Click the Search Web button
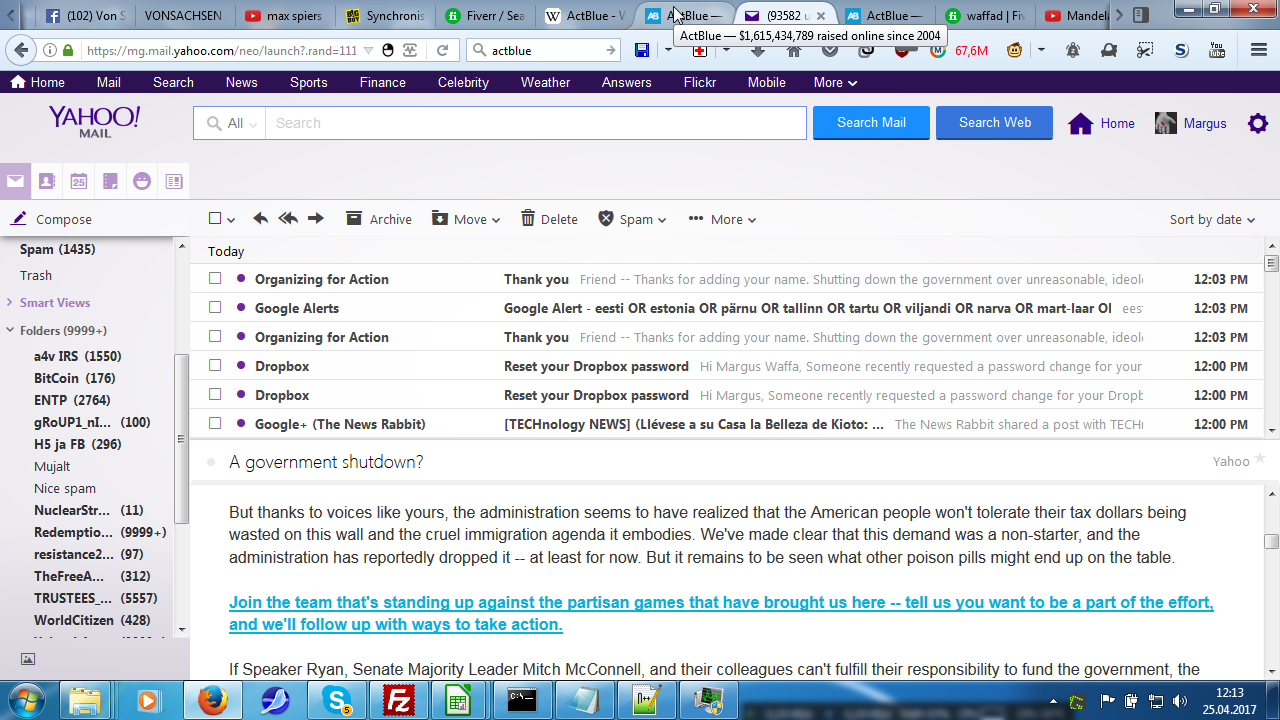 point(994,123)
